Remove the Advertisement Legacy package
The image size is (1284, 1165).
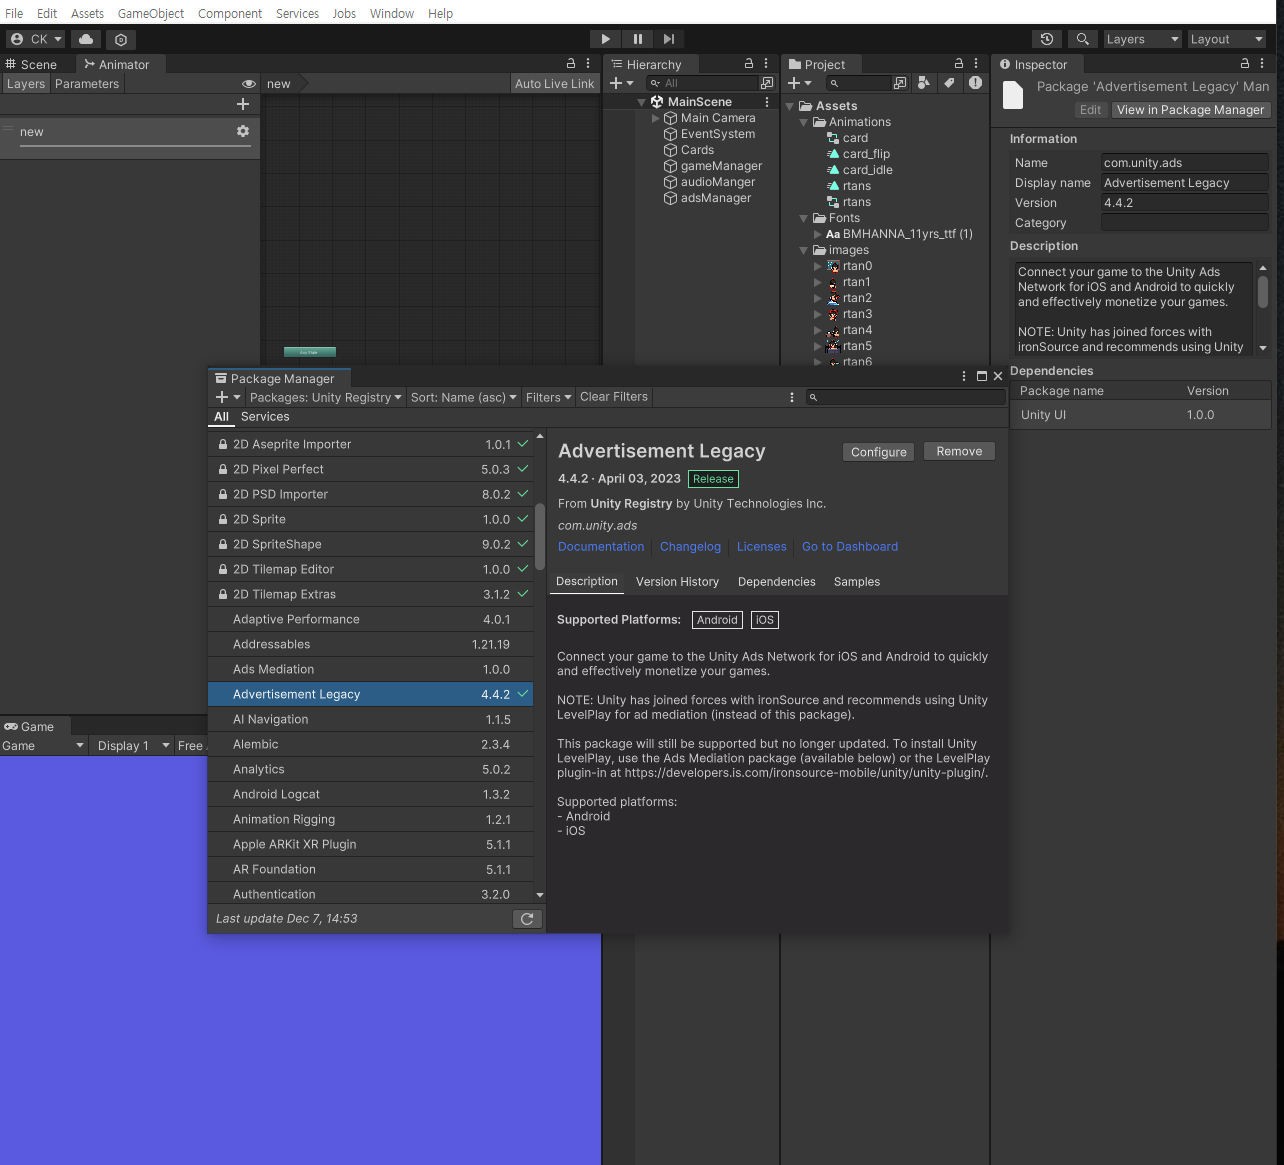pos(959,452)
